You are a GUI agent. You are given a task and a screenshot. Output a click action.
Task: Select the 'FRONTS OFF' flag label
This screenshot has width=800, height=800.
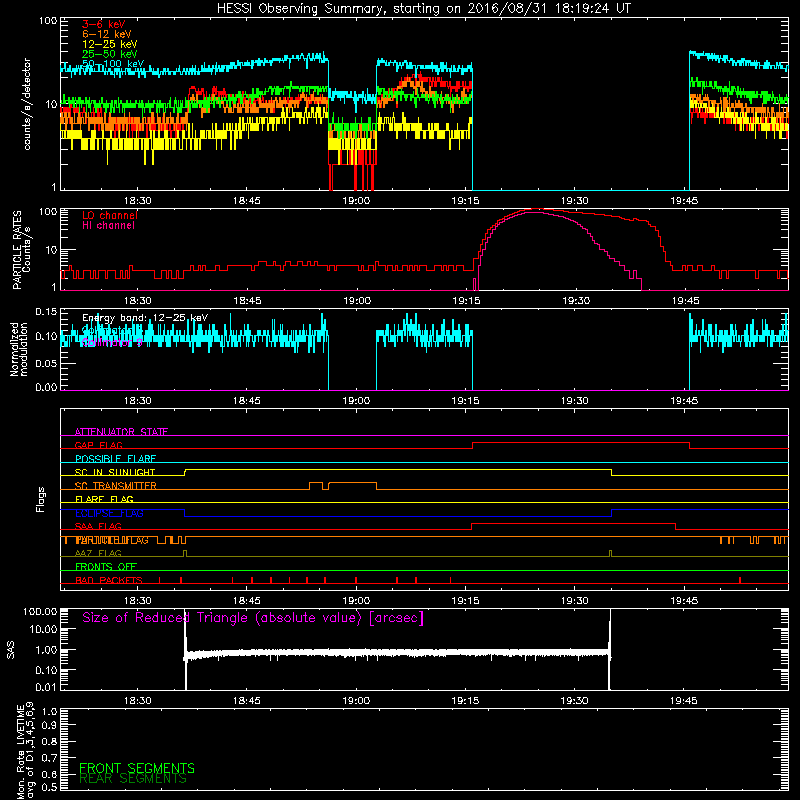(x=106, y=567)
